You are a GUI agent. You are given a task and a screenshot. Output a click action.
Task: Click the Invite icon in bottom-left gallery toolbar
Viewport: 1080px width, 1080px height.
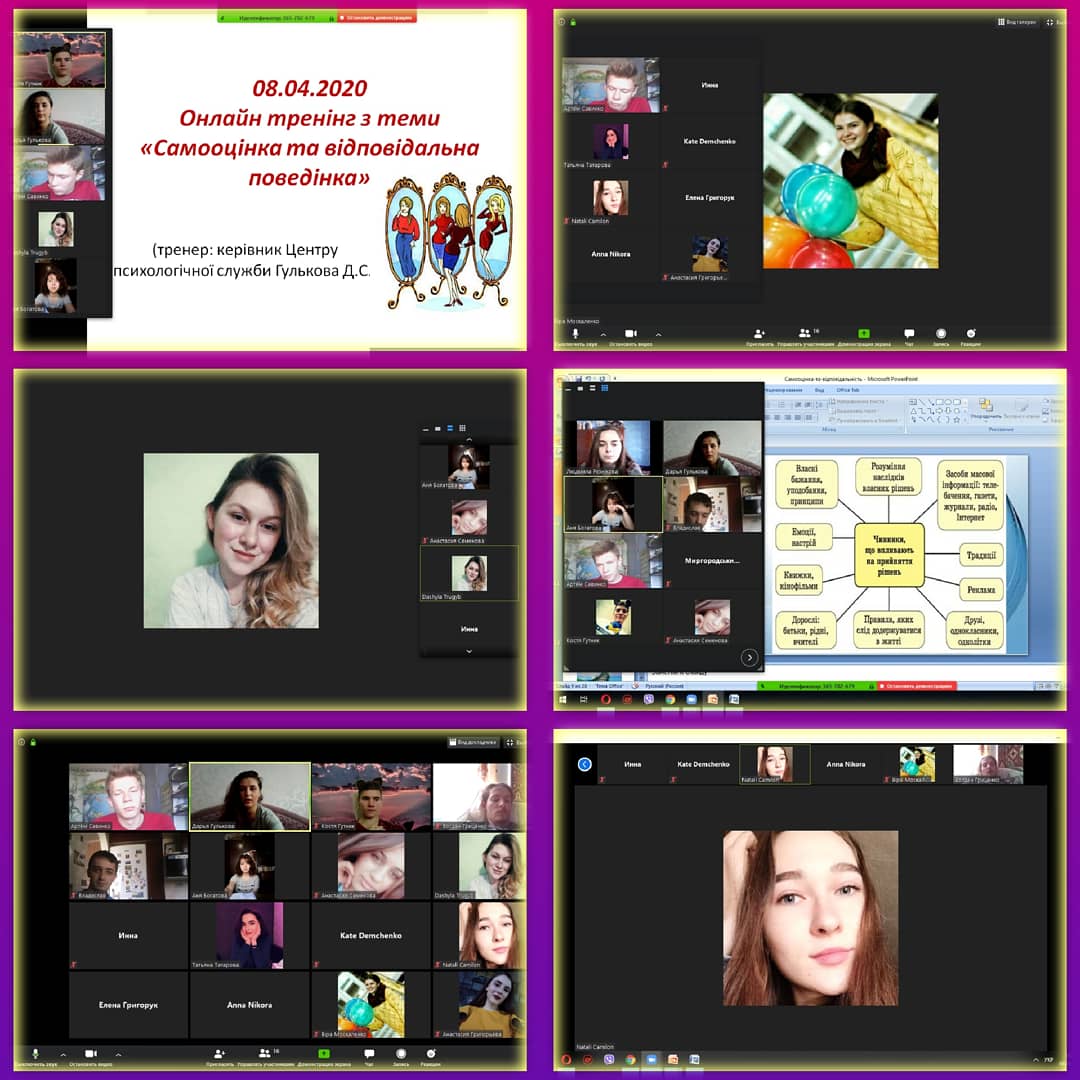pyautogui.click(x=219, y=1054)
